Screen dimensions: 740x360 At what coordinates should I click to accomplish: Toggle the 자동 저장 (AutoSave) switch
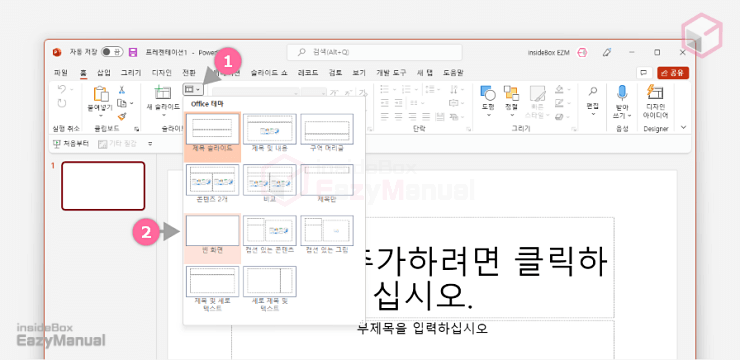click(x=112, y=52)
